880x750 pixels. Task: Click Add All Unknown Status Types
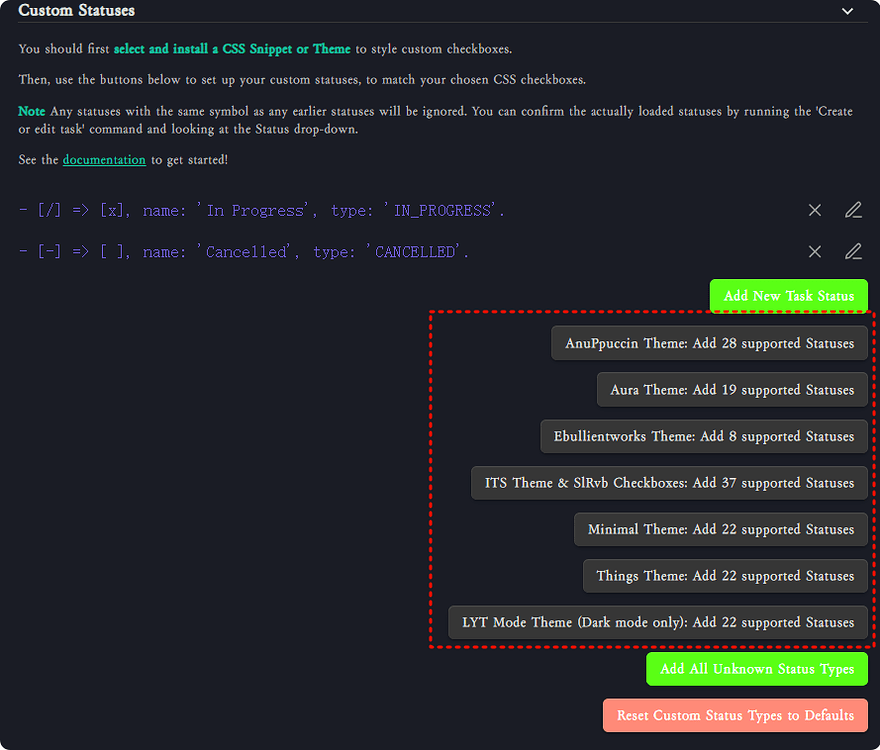pyautogui.click(x=756, y=669)
